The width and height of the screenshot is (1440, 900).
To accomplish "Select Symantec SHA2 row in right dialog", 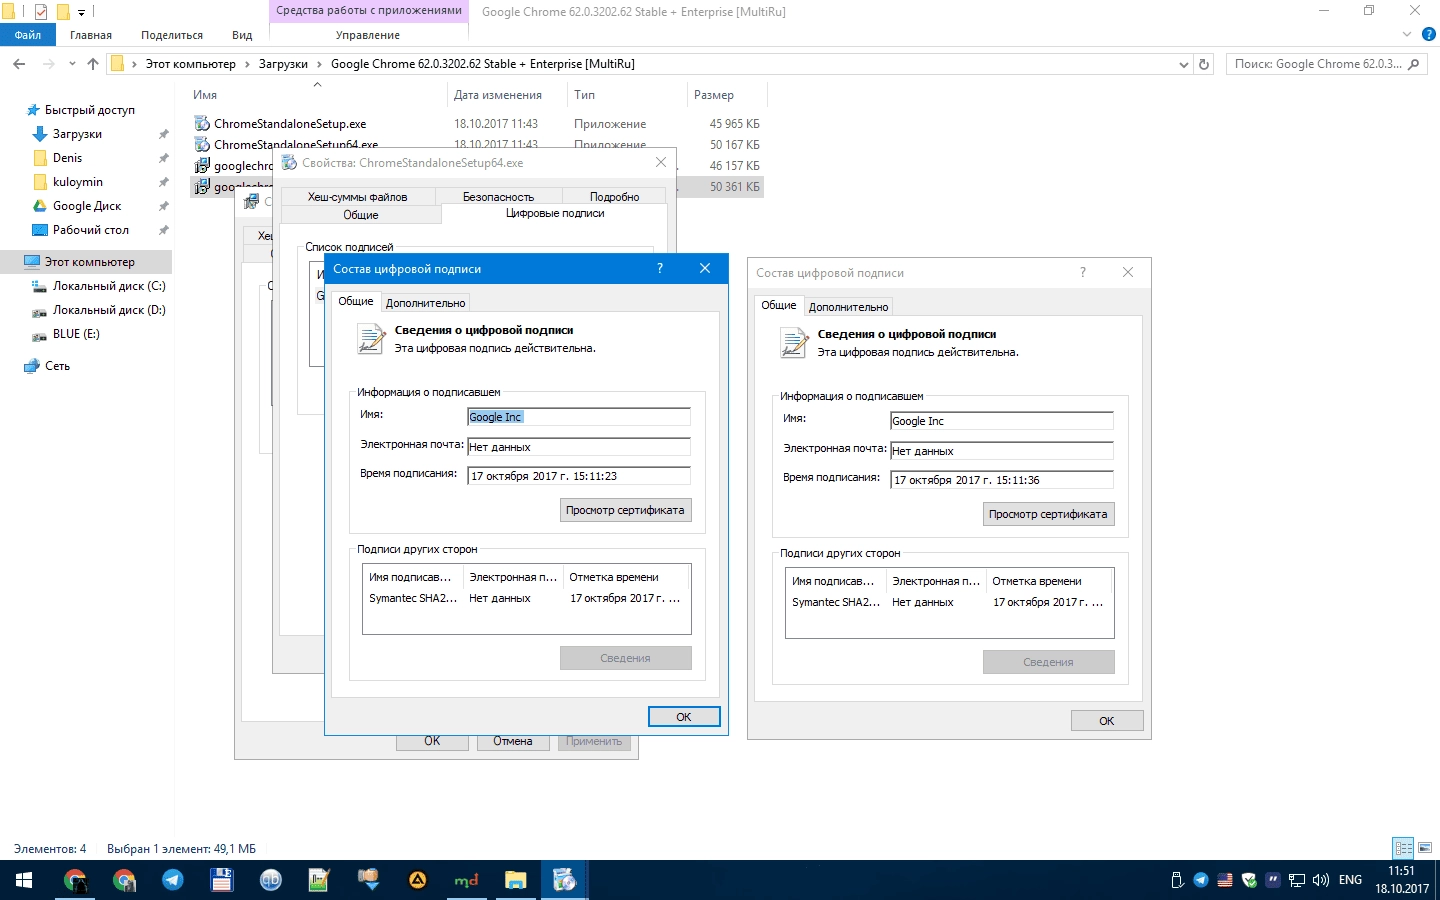I will coord(949,602).
